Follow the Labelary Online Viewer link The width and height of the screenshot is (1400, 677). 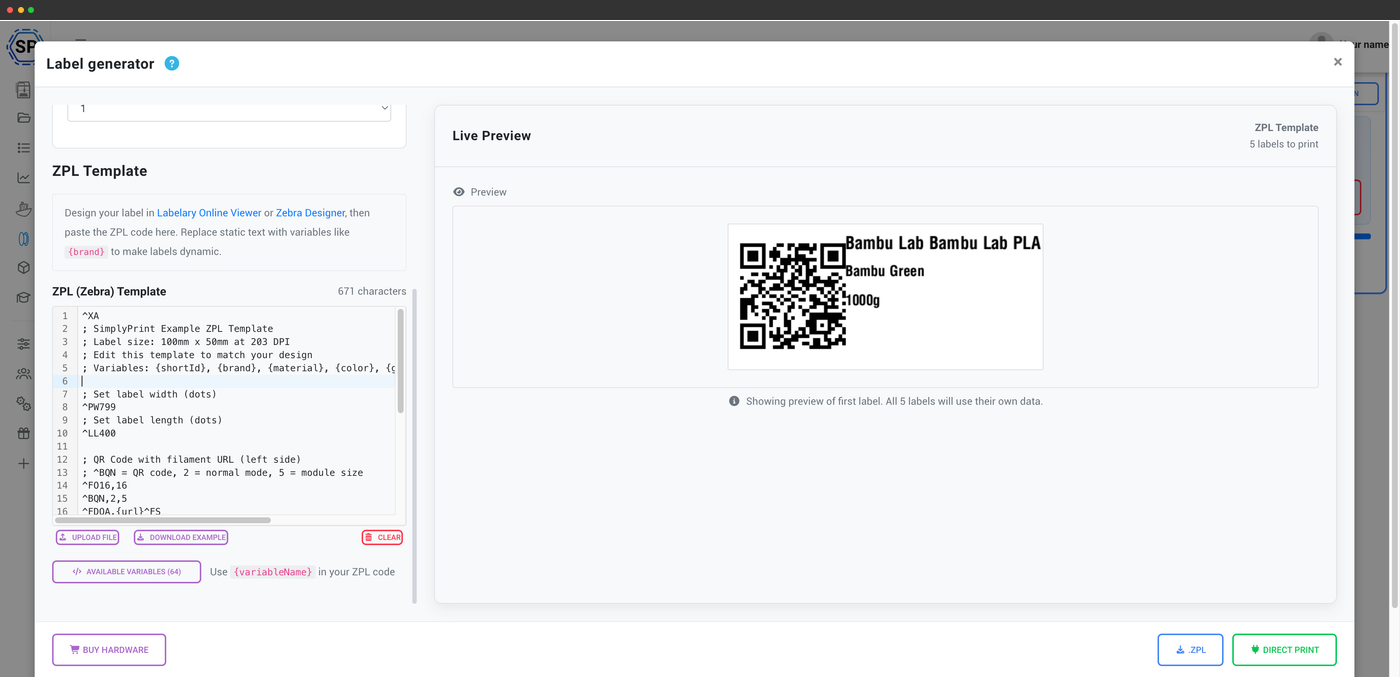(x=209, y=213)
